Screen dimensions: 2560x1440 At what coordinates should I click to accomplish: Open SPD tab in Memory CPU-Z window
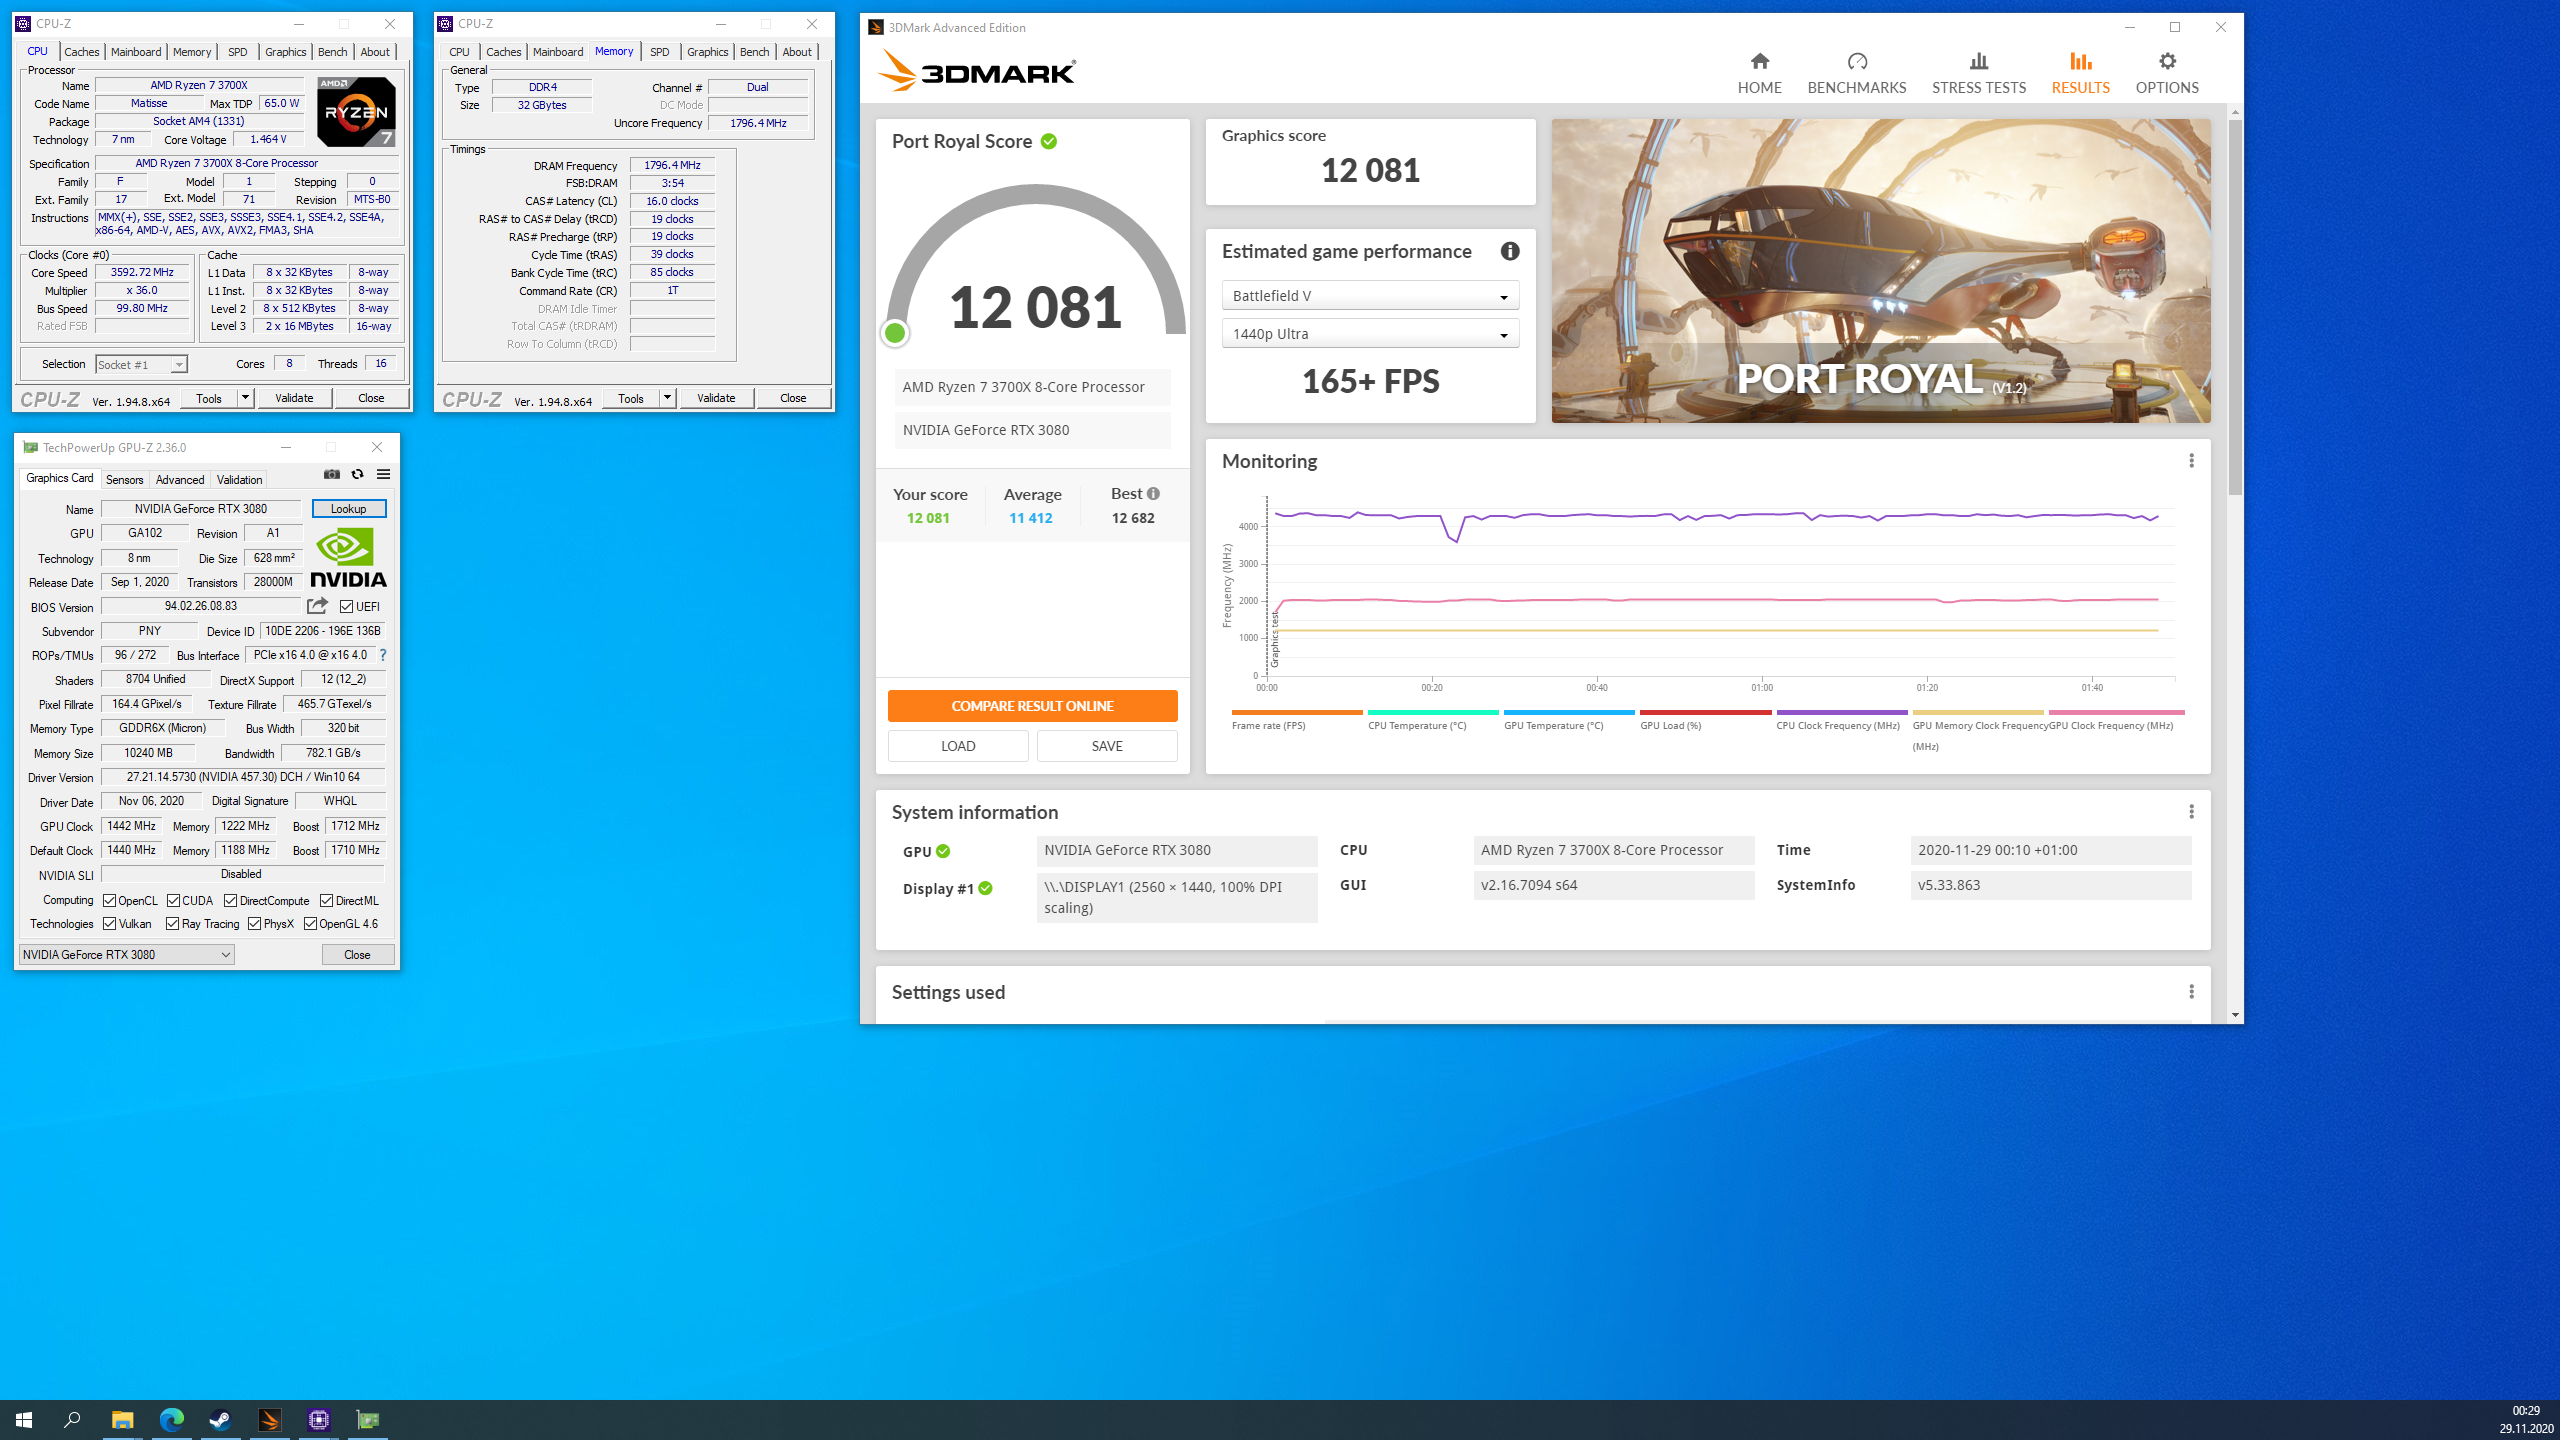(x=660, y=52)
